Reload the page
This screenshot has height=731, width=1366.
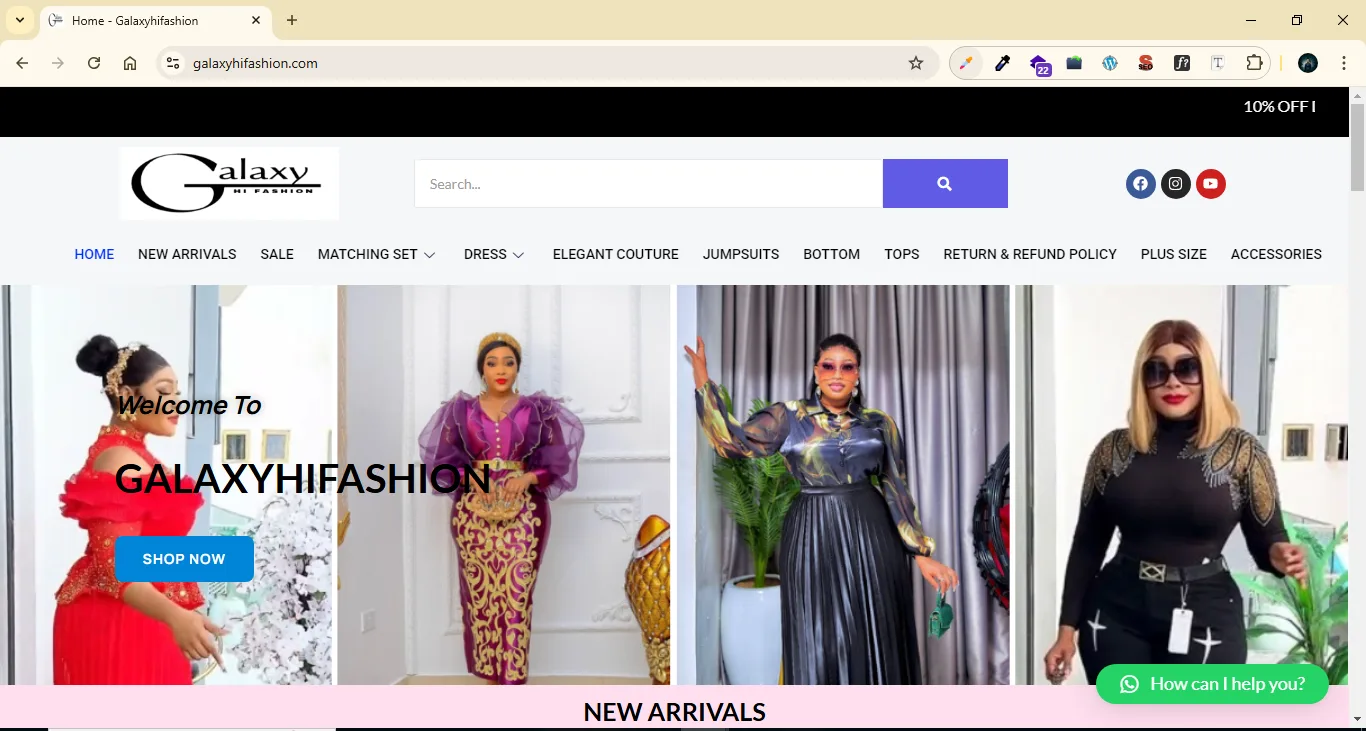coord(94,63)
